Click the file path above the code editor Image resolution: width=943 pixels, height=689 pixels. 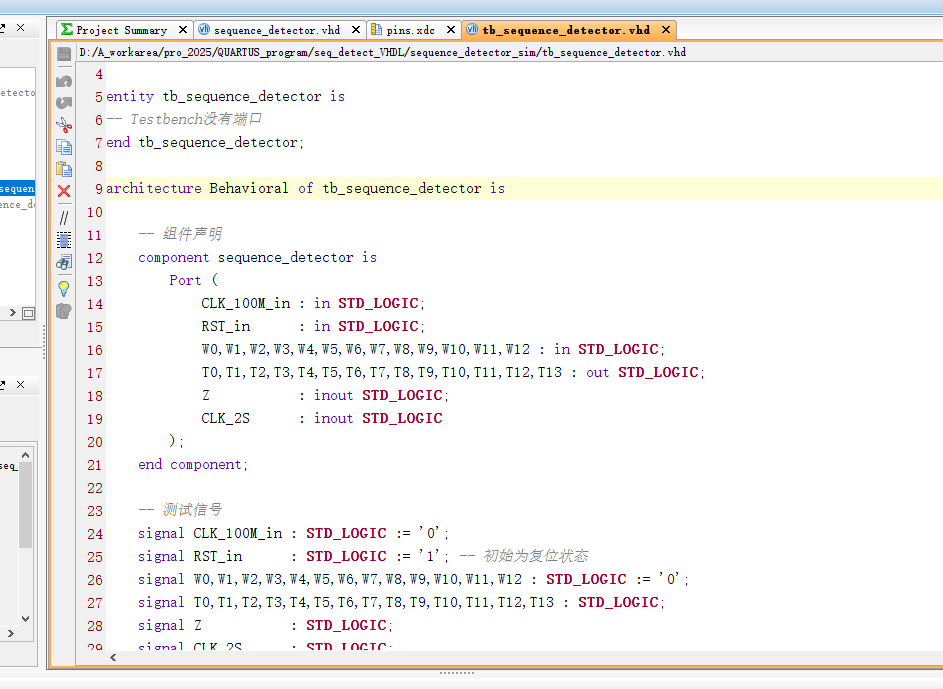click(382, 52)
